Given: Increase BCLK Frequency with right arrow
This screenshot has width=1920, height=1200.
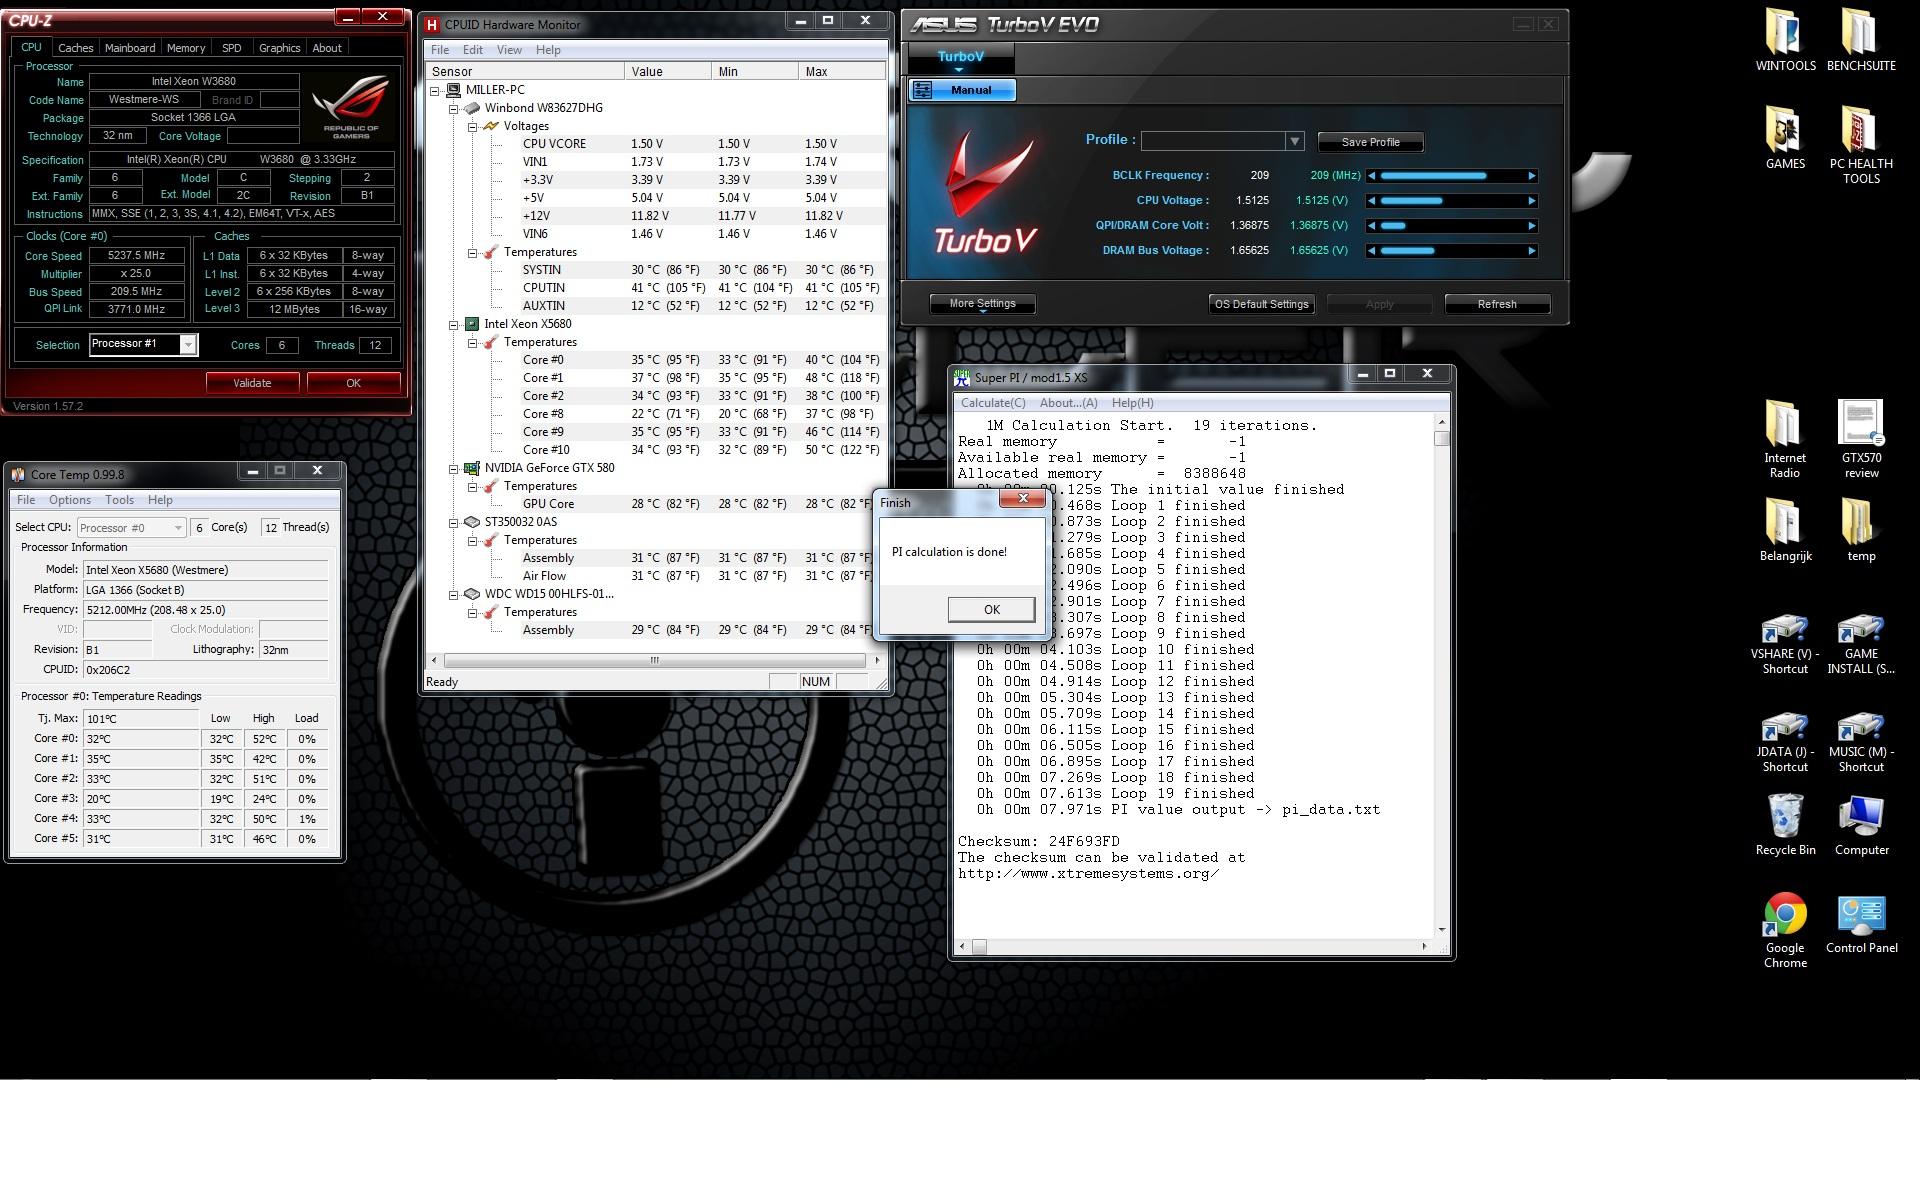Looking at the screenshot, I should (1531, 176).
